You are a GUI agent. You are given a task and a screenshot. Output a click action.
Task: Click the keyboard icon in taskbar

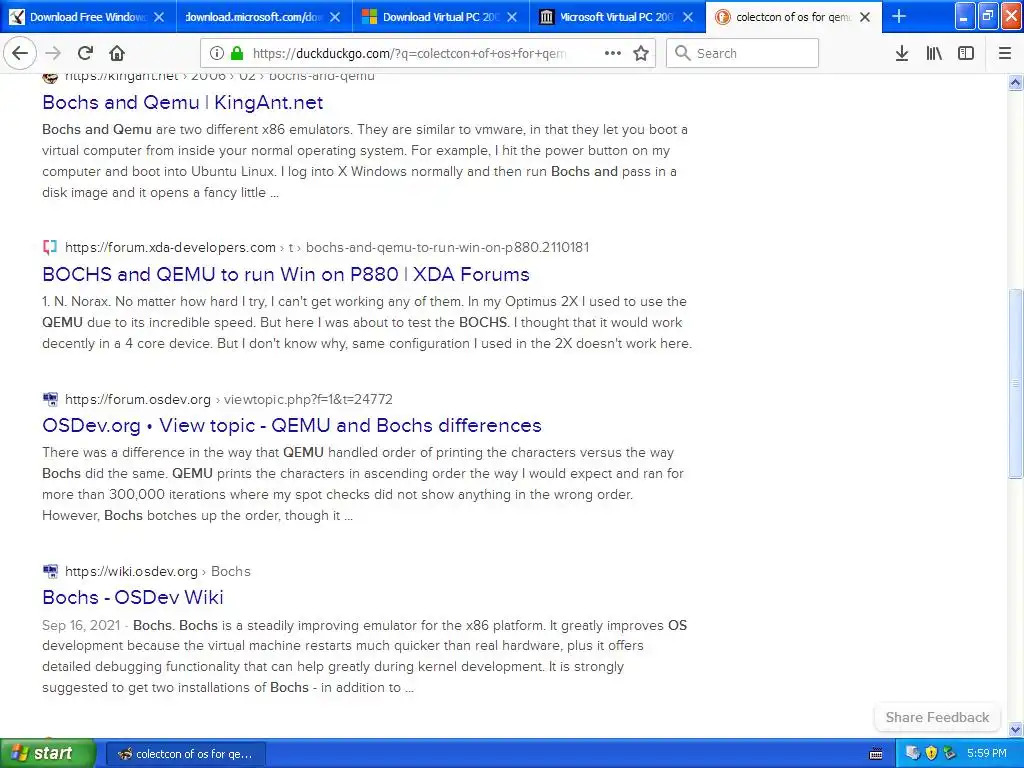click(x=876, y=754)
